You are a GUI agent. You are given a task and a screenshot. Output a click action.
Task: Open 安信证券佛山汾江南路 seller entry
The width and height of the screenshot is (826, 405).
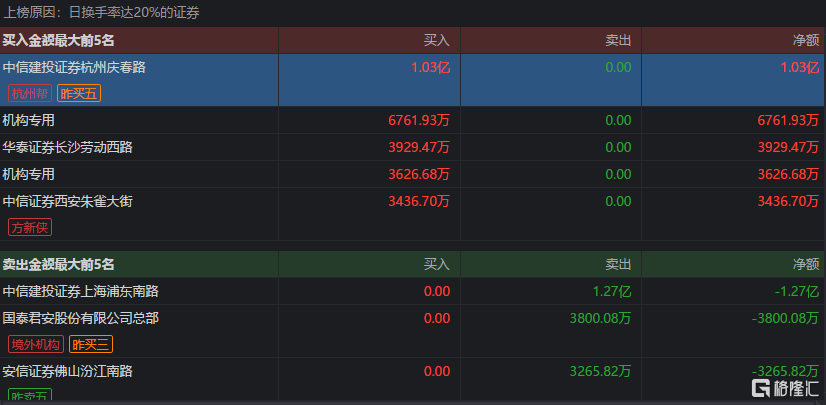[413, 381]
